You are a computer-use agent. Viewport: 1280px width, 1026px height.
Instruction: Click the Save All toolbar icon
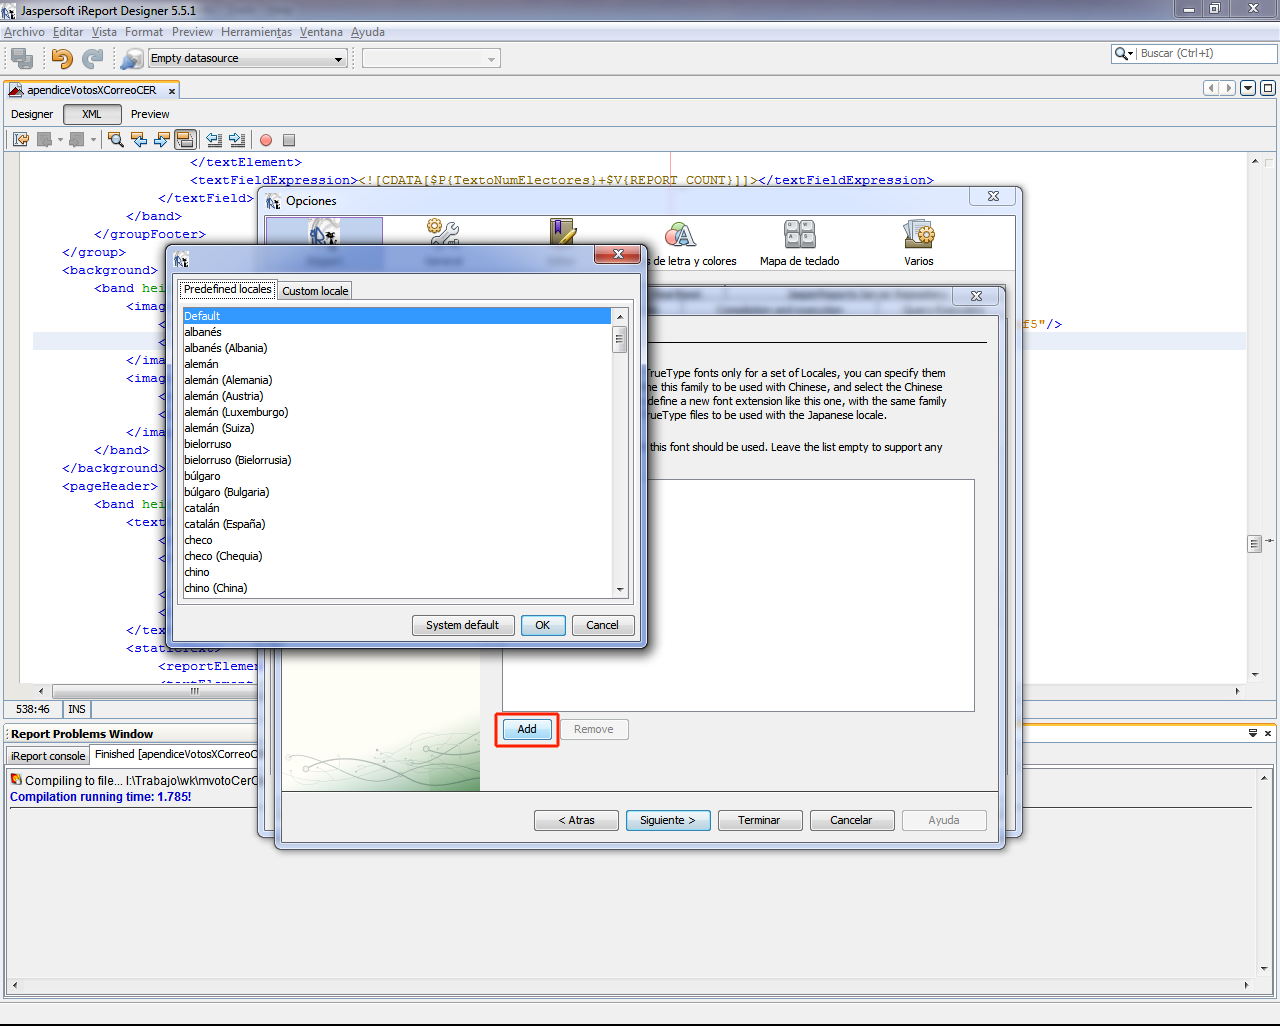click(22, 59)
